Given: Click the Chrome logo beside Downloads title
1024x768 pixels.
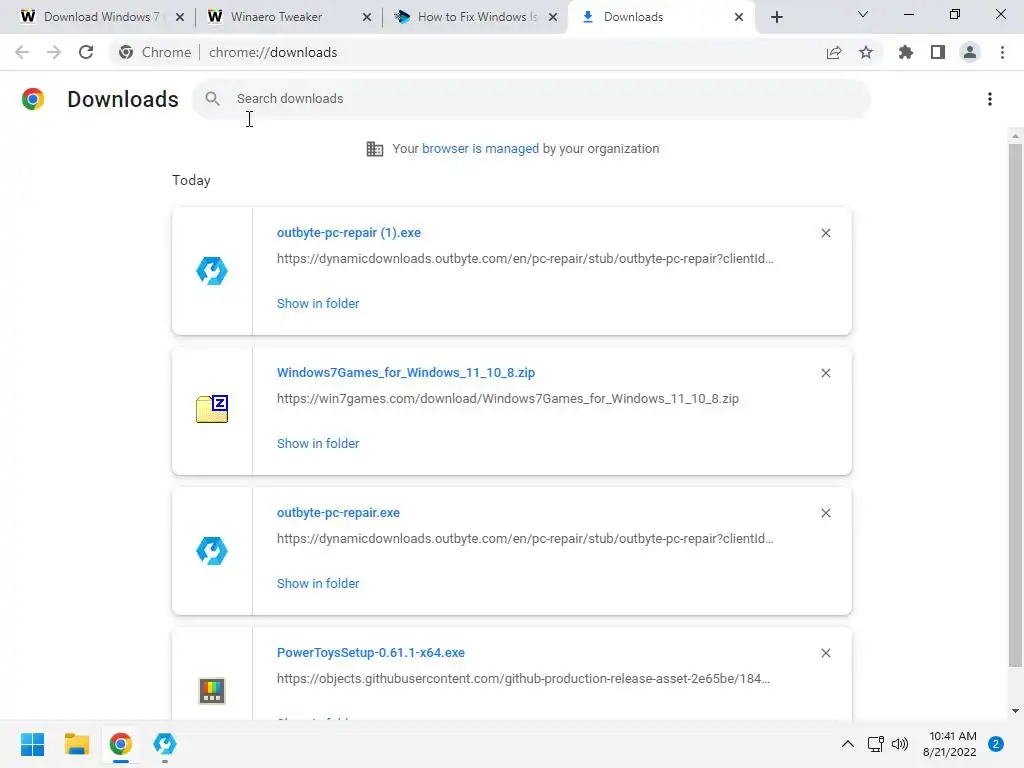Looking at the screenshot, I should click(33, 99).
